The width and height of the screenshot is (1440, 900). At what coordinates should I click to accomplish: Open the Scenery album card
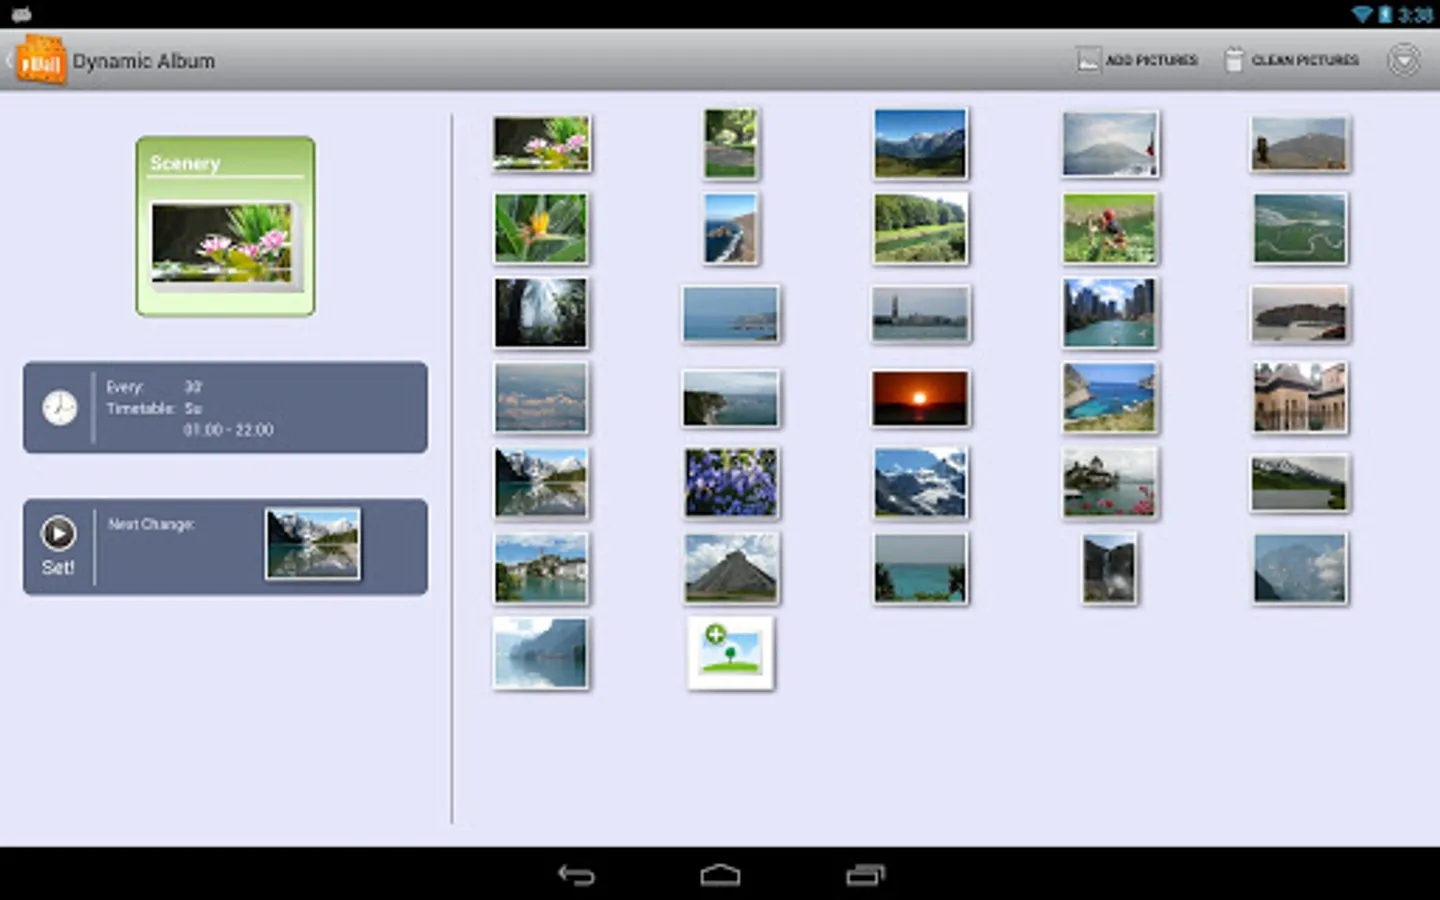tap(226, 227)
